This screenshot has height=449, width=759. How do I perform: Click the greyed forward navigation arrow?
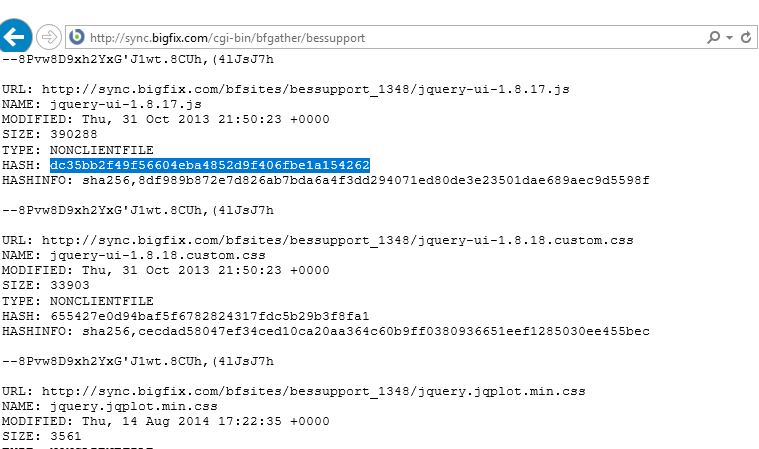pyautogui.click(x=49, y=37)
